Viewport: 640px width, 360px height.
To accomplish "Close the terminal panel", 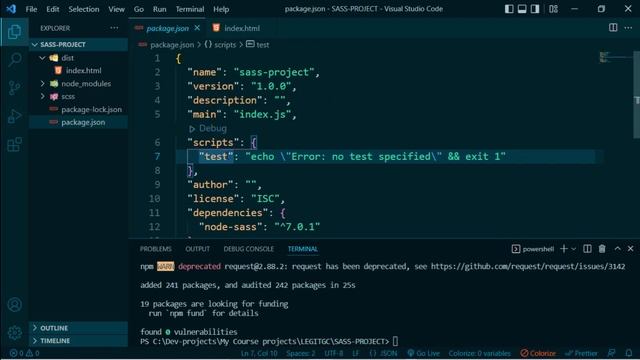I will (x=631, y=249).
